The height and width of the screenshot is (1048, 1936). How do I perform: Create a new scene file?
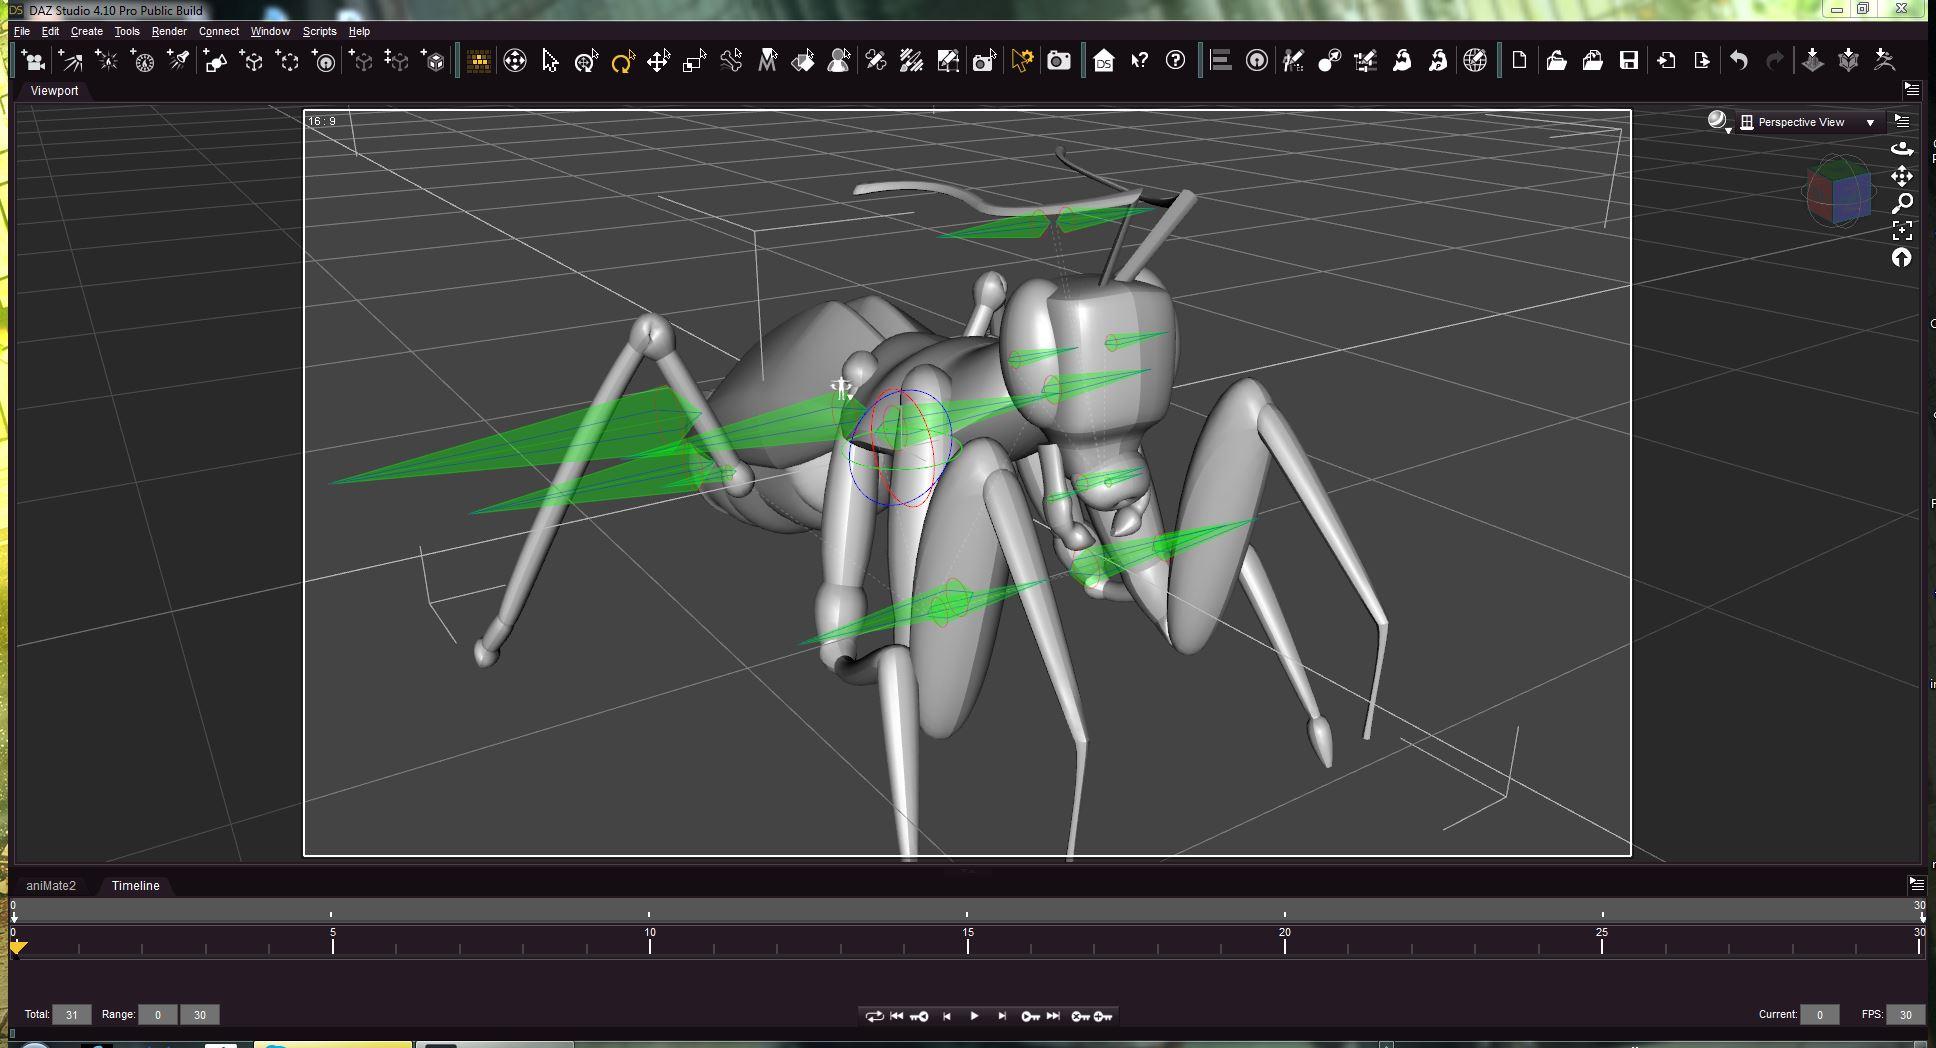(1520, 61)
